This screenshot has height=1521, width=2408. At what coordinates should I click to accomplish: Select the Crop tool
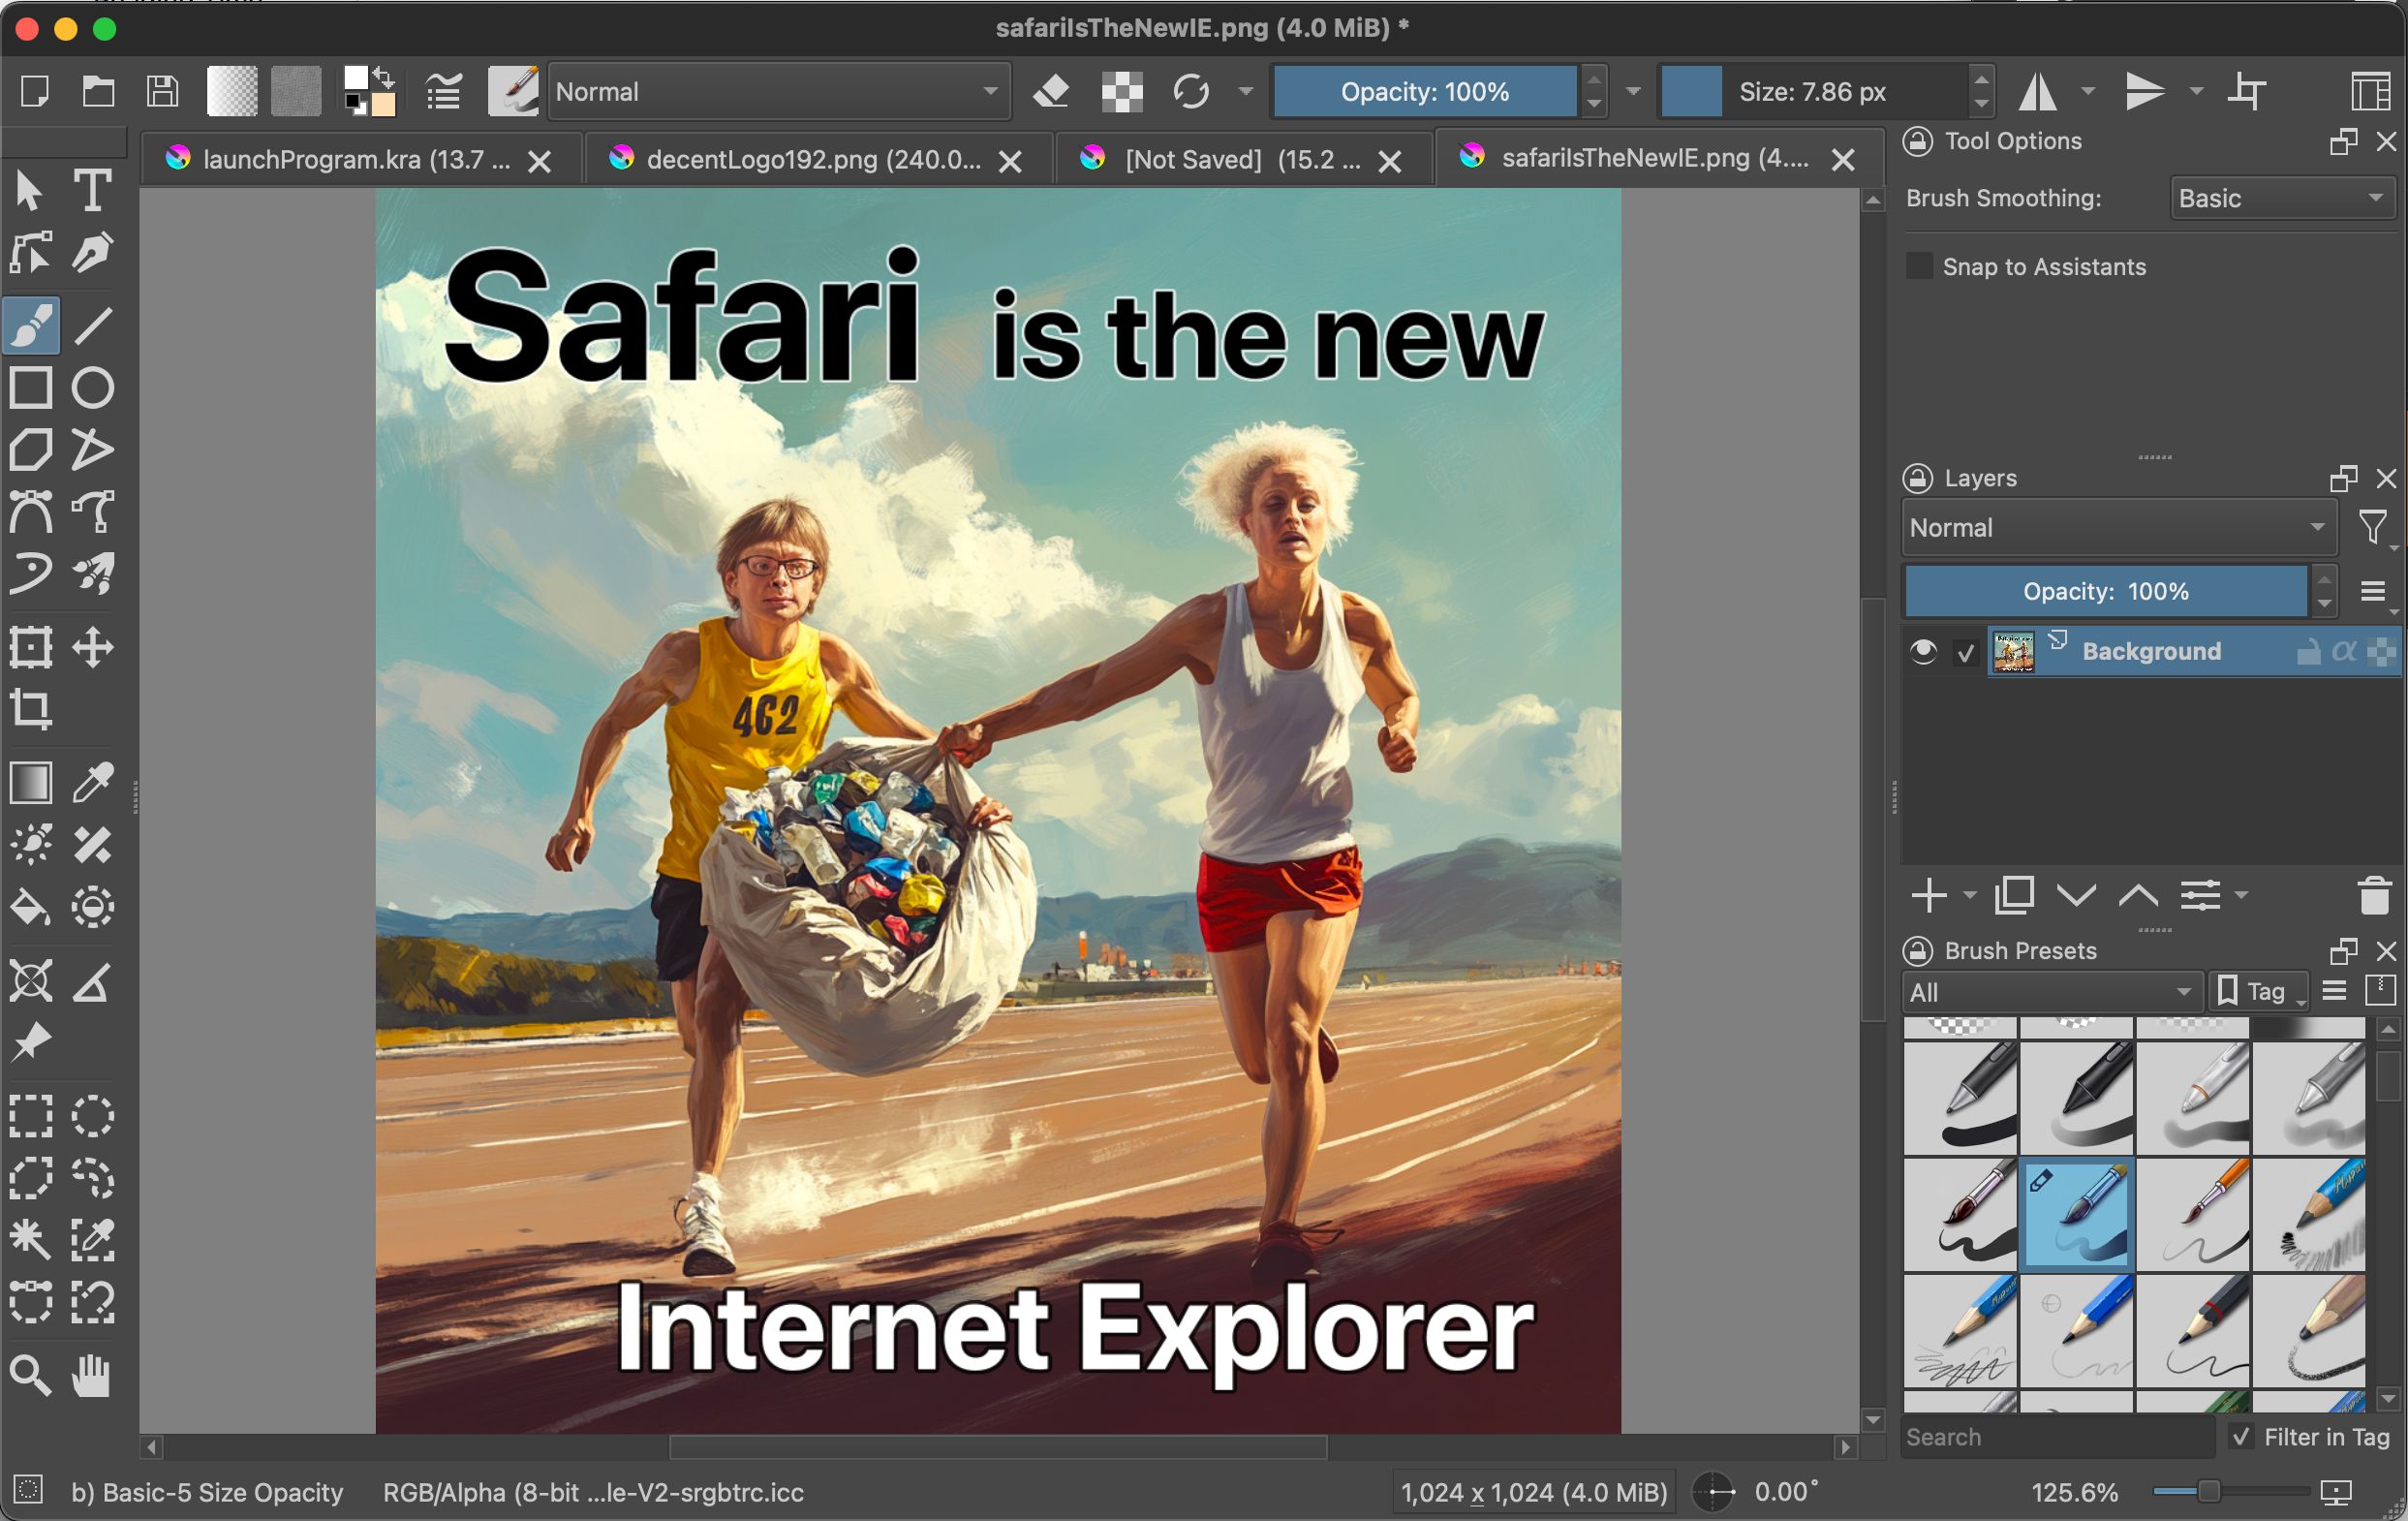pyautogui.click(x=31, y=710)
